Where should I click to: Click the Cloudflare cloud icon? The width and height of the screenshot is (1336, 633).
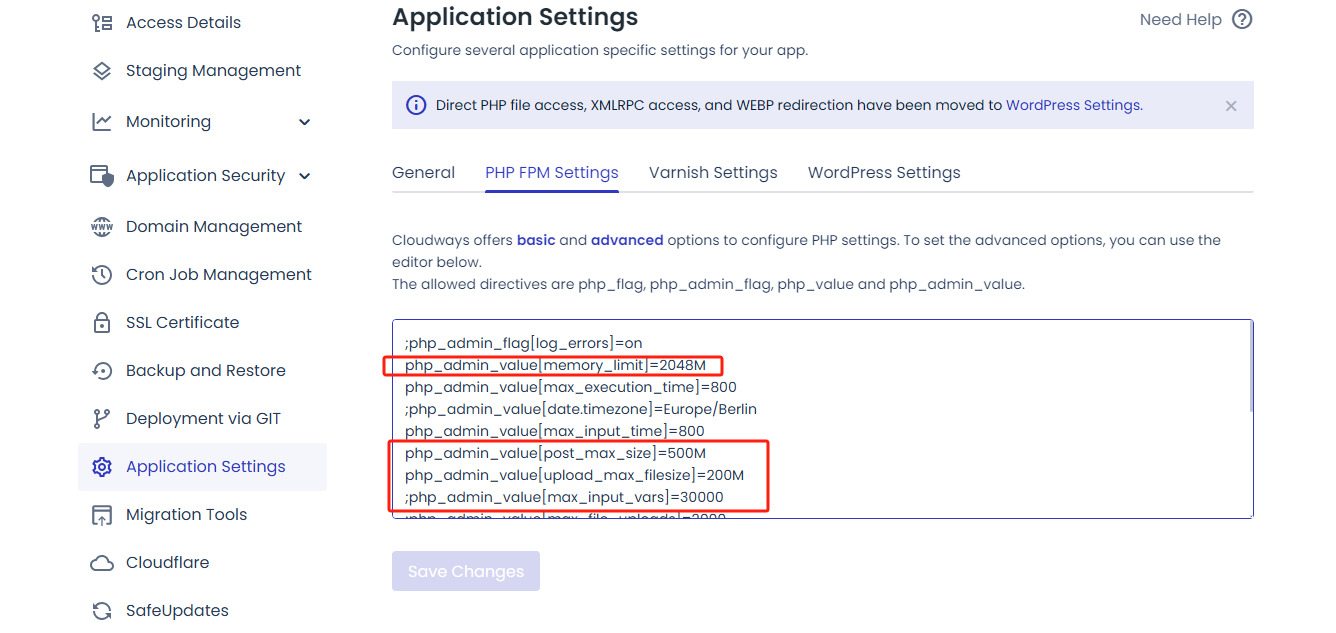[102, 563]
